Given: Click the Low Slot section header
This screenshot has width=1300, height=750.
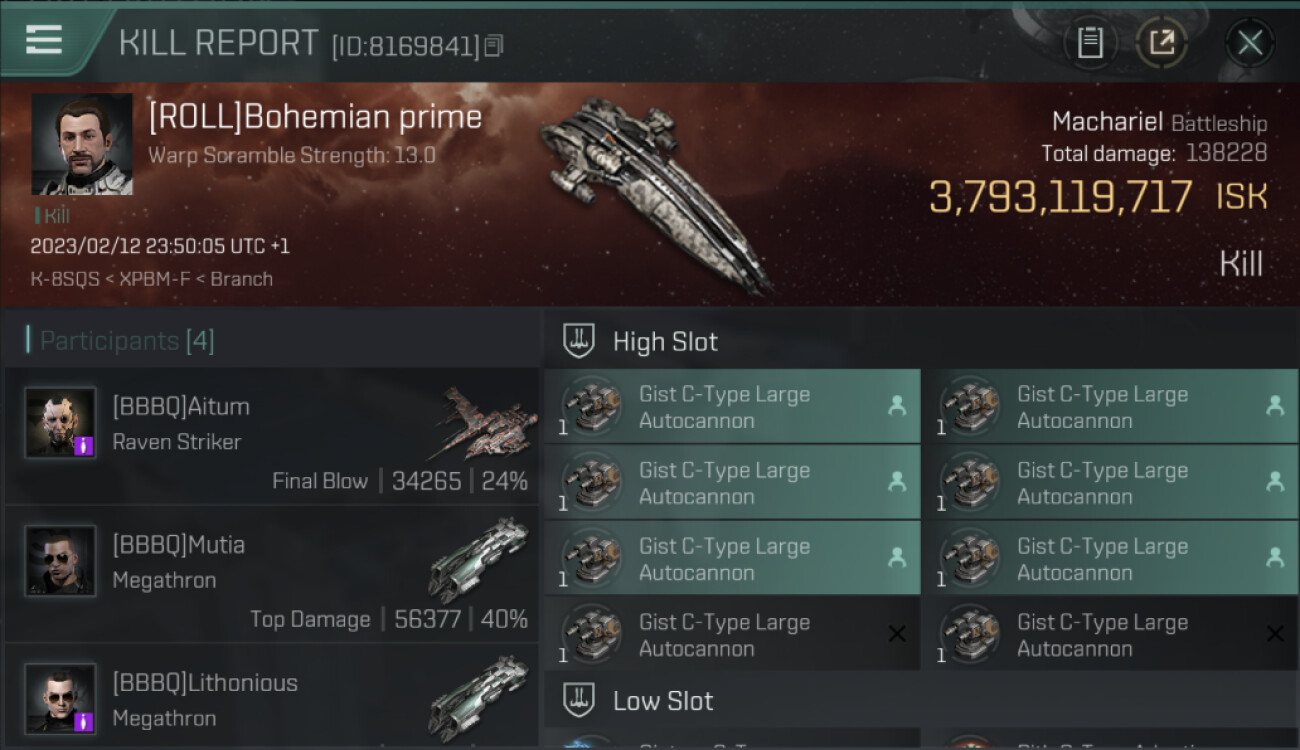Looking at the screenshot, I should pos(663,701).
